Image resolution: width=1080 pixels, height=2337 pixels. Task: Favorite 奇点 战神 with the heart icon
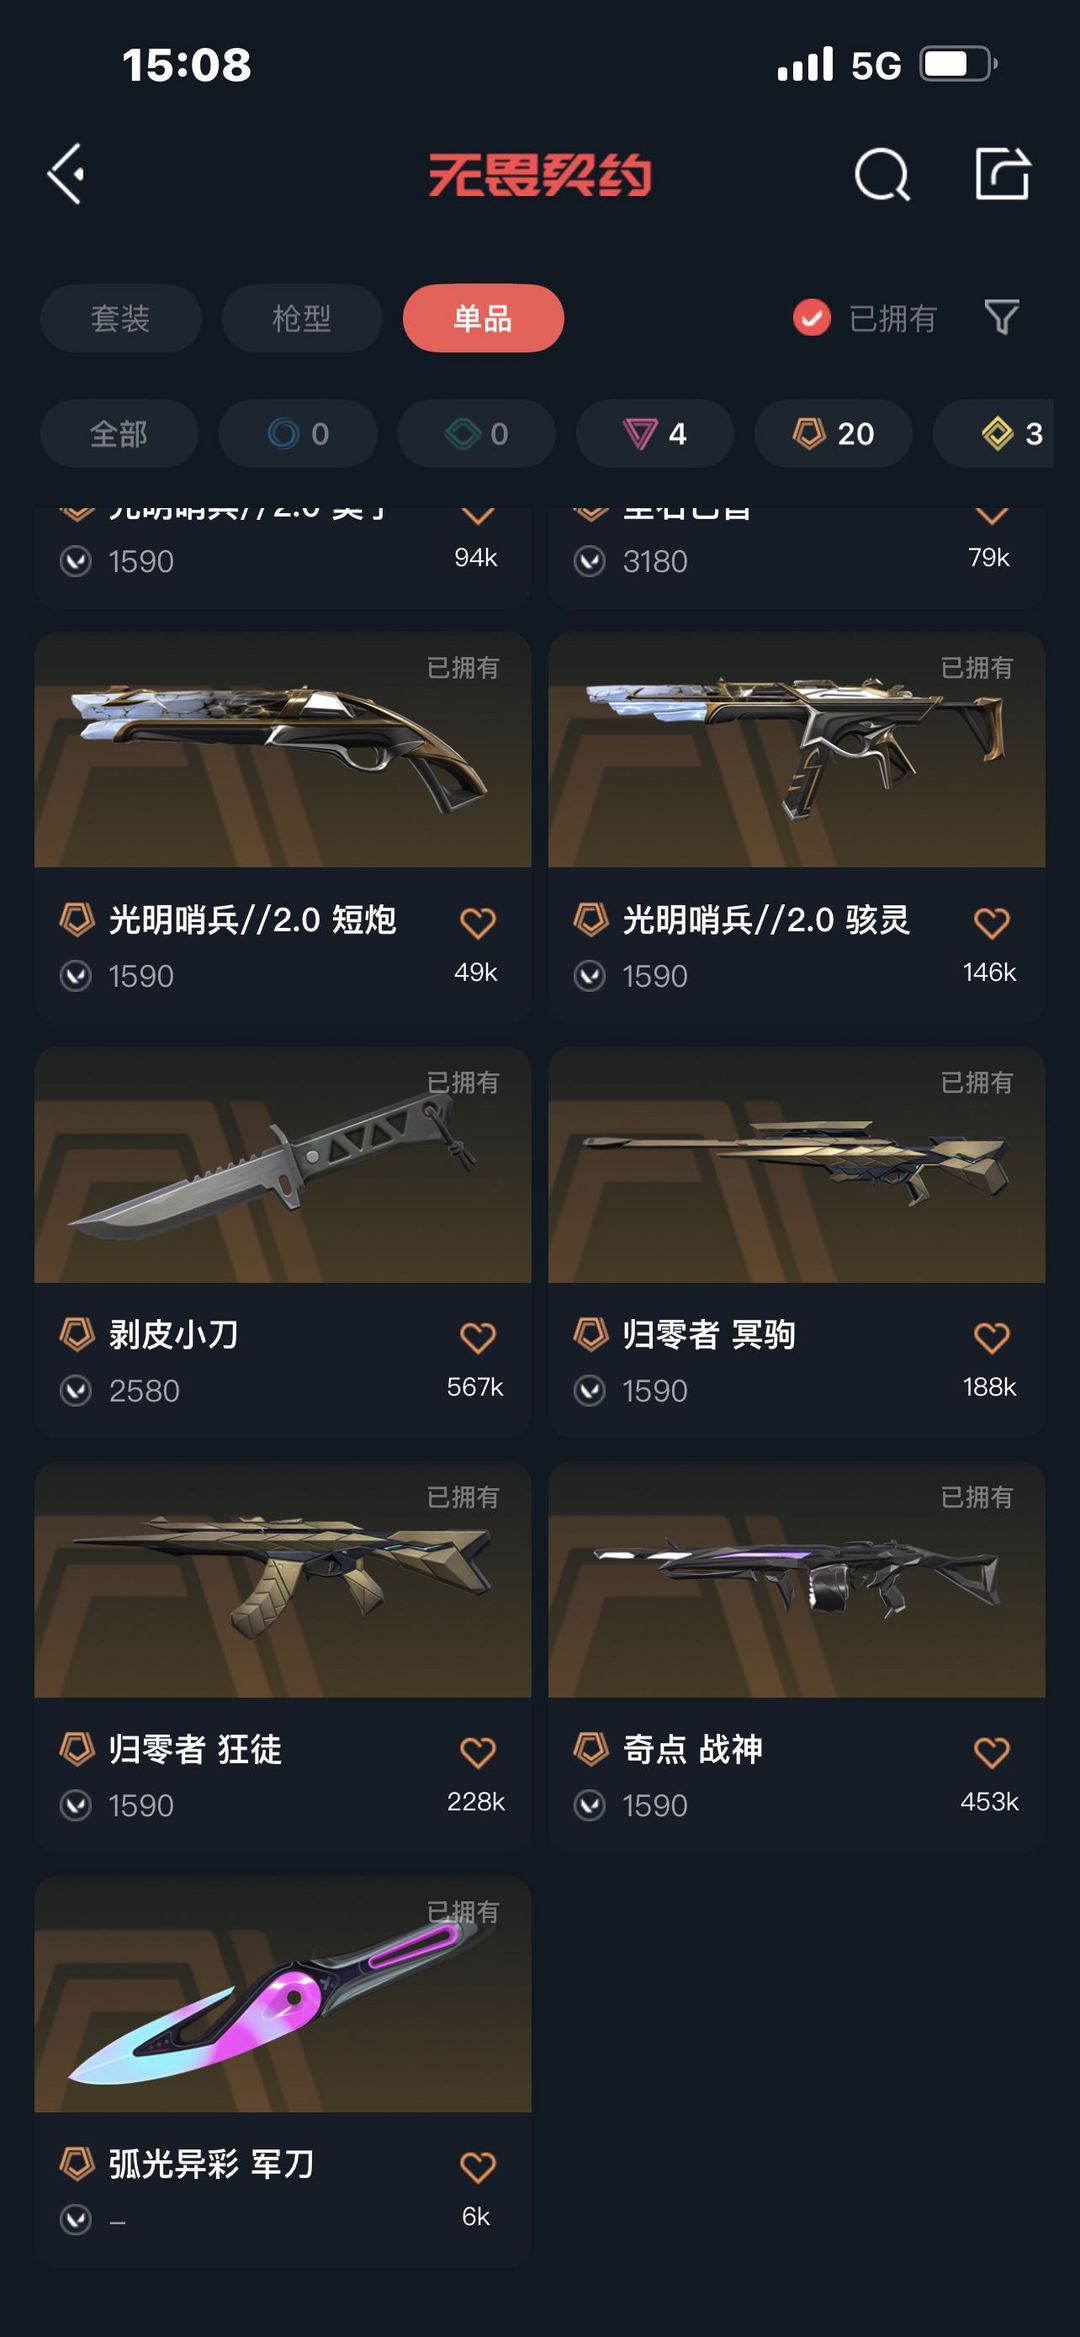(992, 1752)
